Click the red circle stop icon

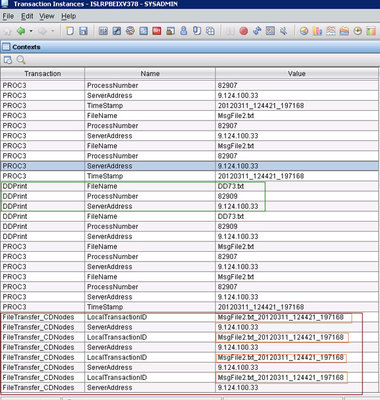click(244, 31)
